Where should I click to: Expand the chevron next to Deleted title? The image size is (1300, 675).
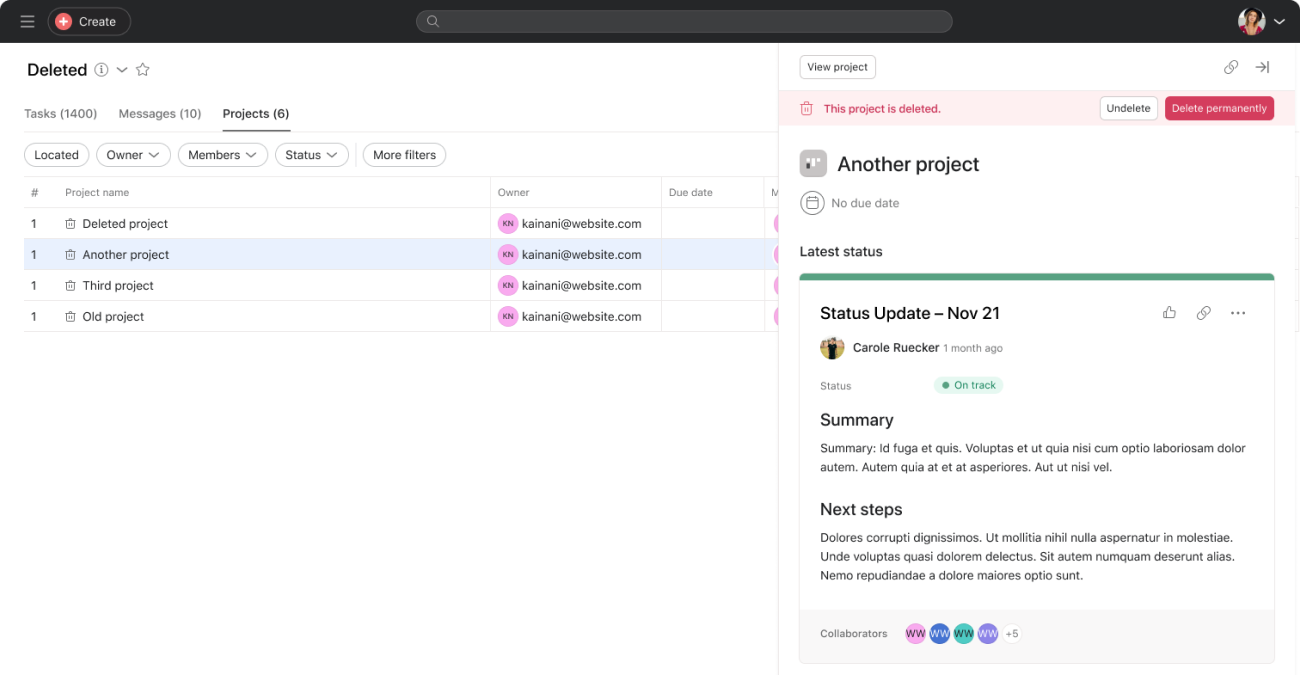[x=122, y=70]
